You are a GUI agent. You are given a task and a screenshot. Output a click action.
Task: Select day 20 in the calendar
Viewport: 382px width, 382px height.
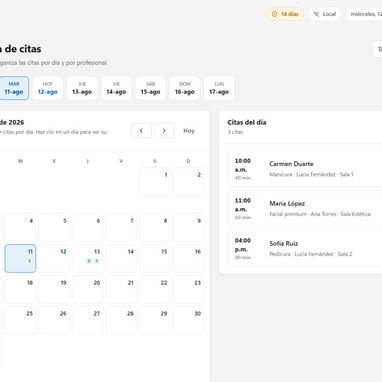(88, 289)
